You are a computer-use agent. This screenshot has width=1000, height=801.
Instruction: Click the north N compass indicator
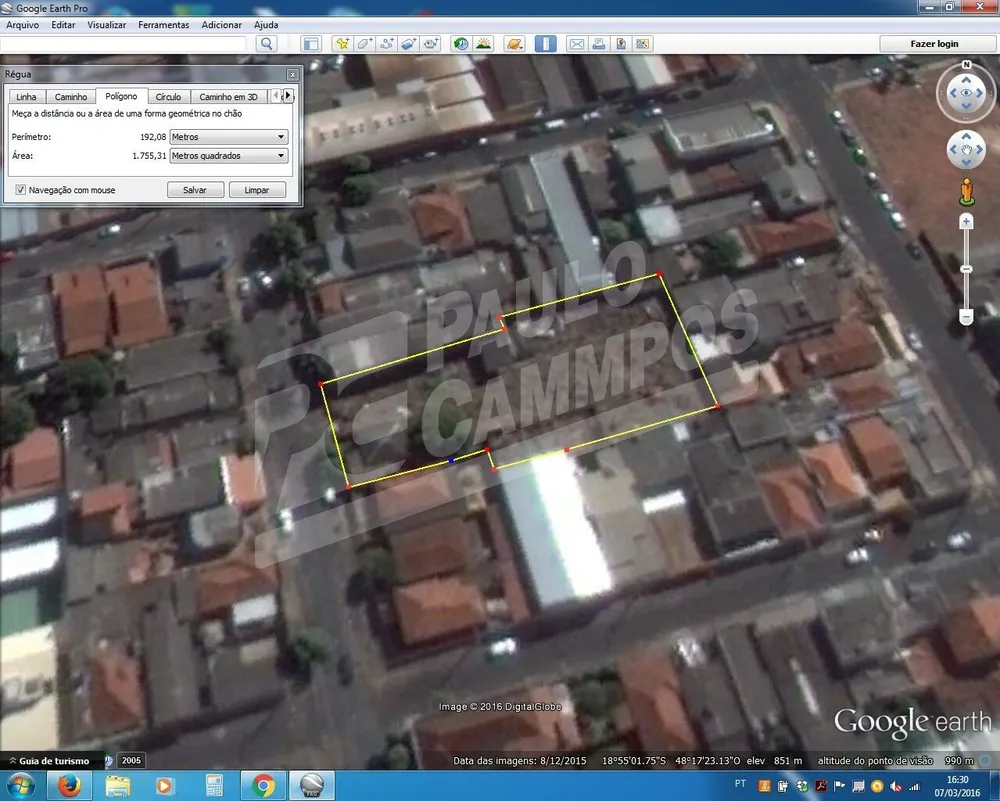[x=966, y=64]
